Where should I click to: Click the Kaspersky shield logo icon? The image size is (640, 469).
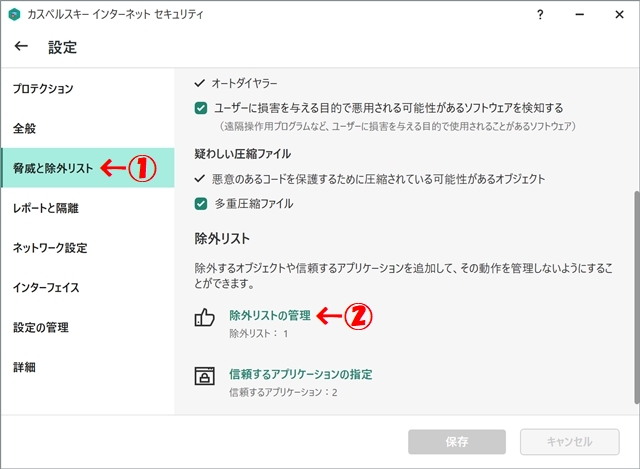coord(16,15)
